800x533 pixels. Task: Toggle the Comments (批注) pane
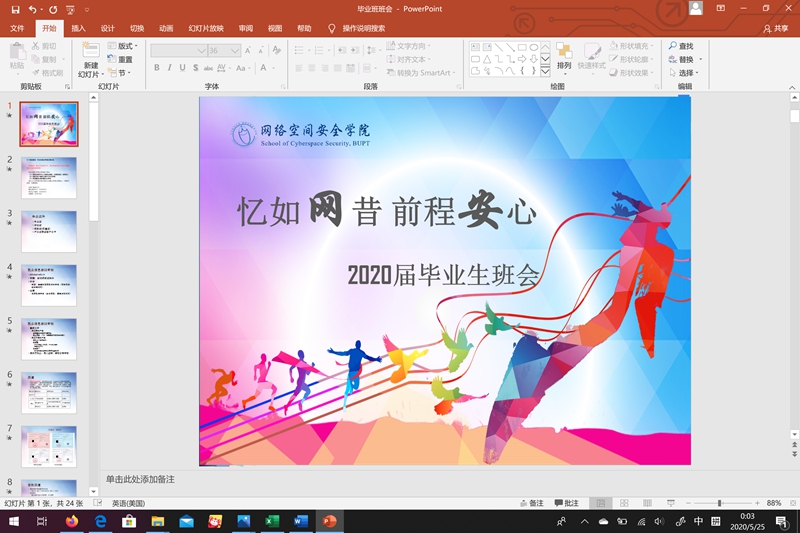(566, 503)
